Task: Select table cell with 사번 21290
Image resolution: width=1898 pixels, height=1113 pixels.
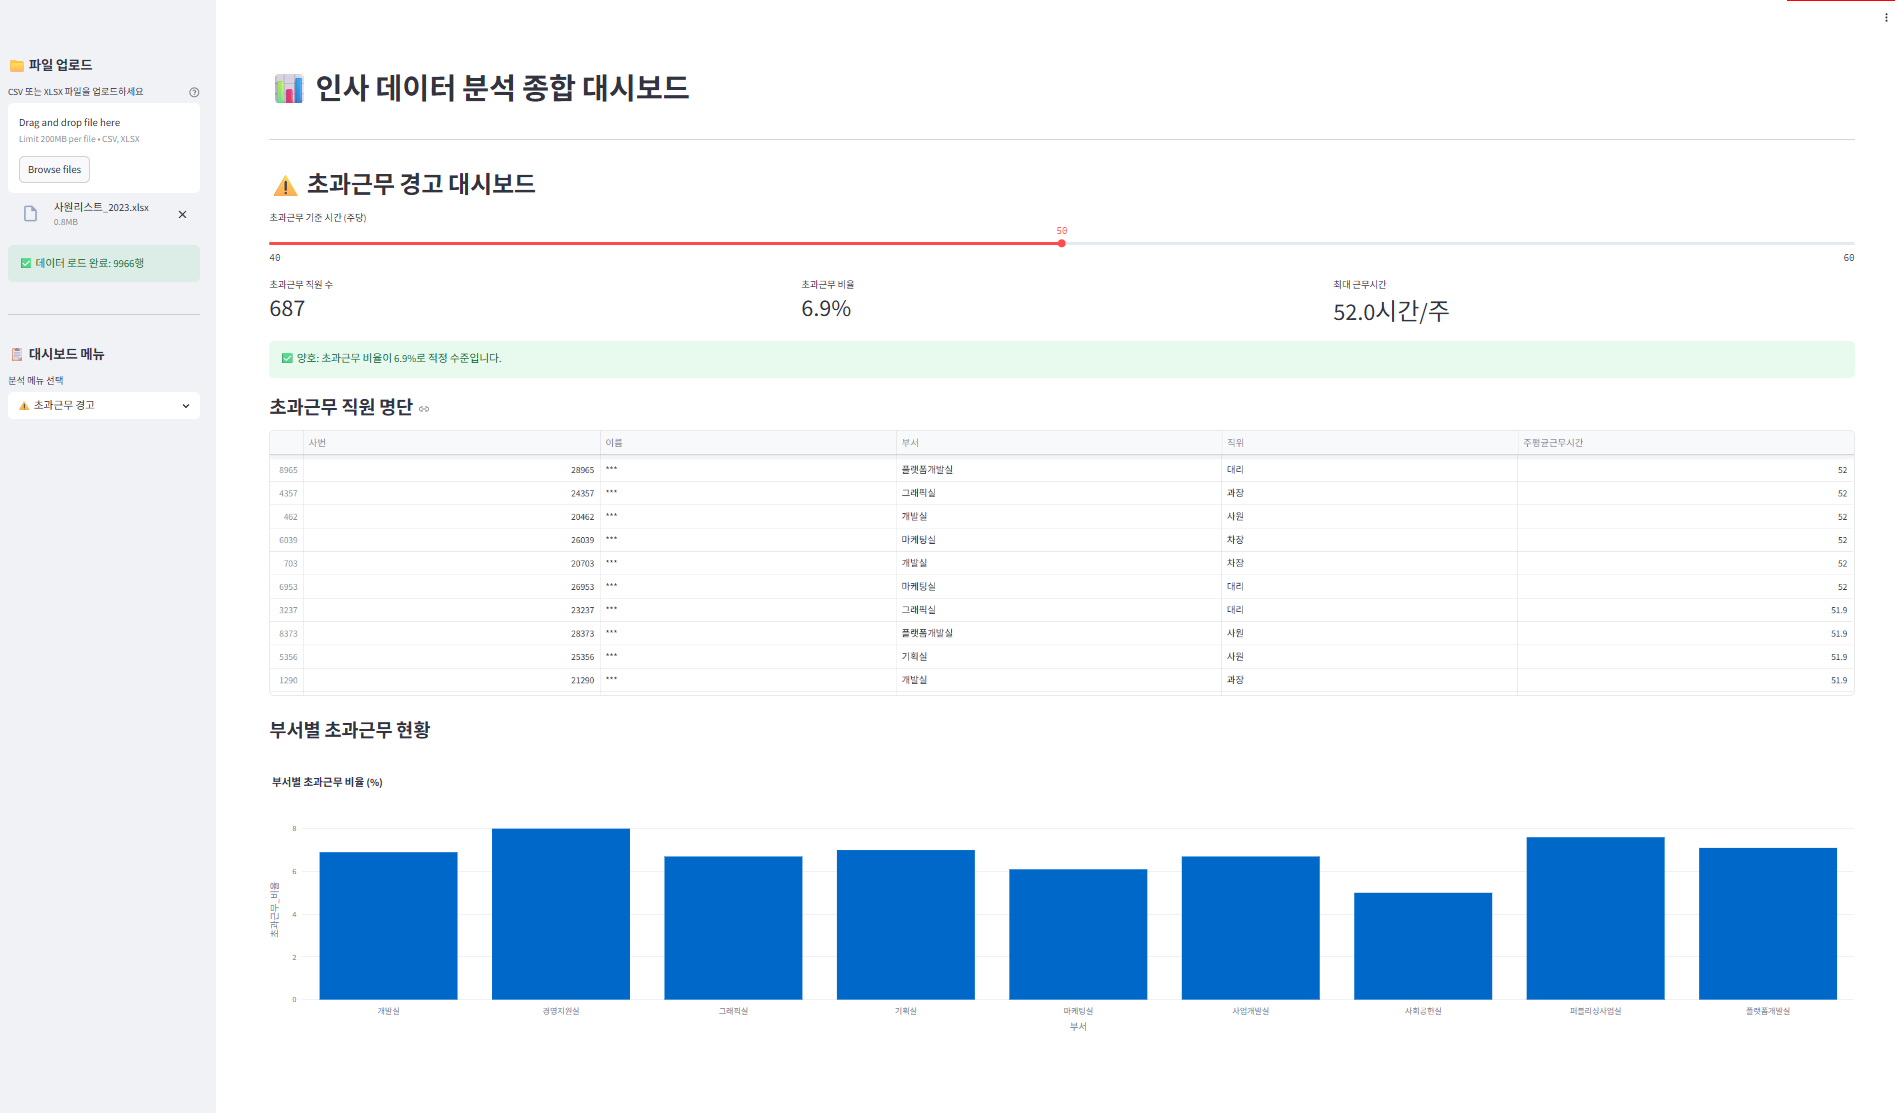Action: (x=452, y=680)
